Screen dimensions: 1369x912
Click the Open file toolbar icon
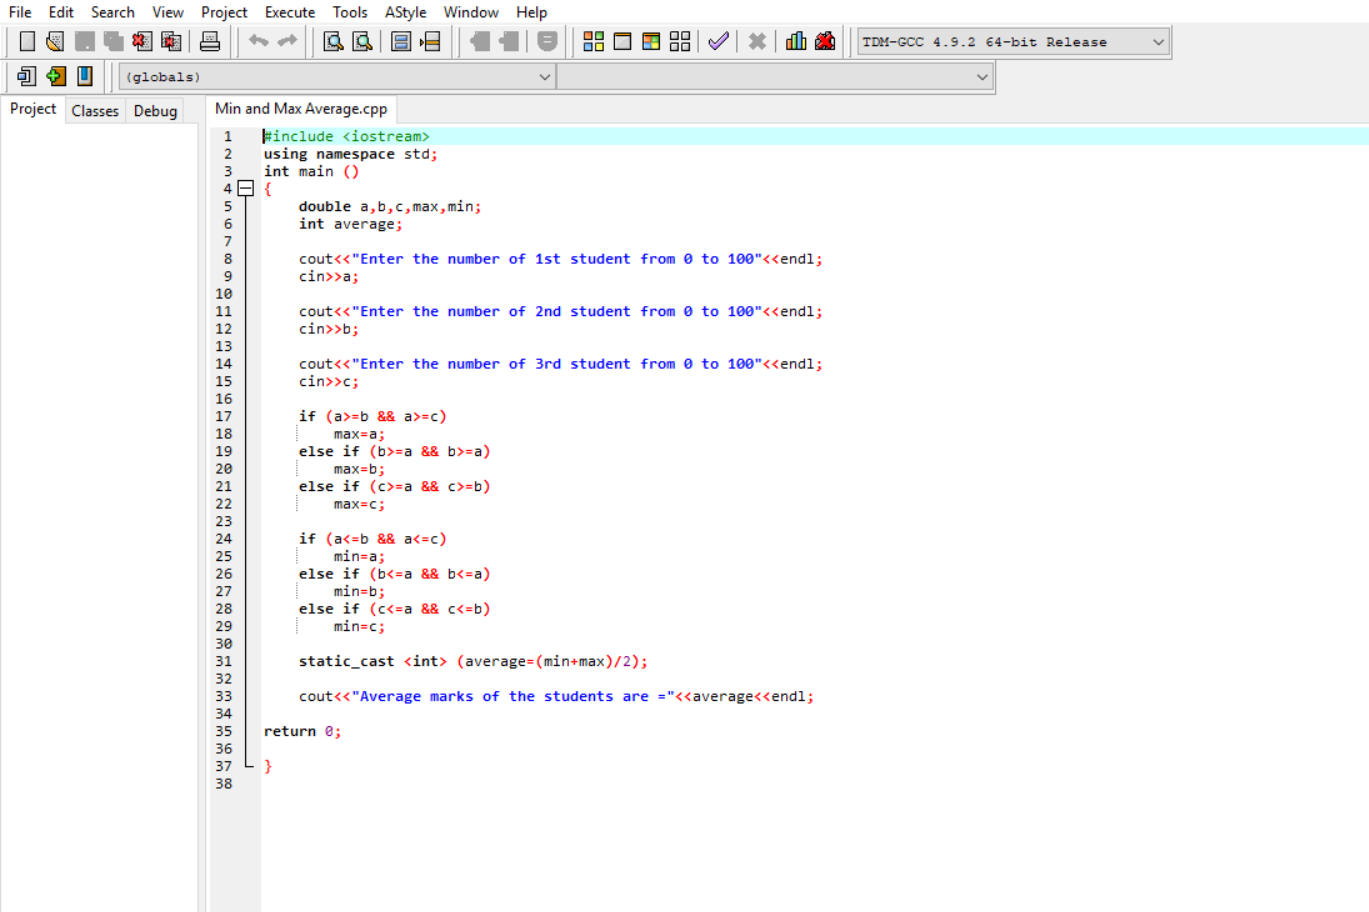pyautogui.click(x=55, y=42)
